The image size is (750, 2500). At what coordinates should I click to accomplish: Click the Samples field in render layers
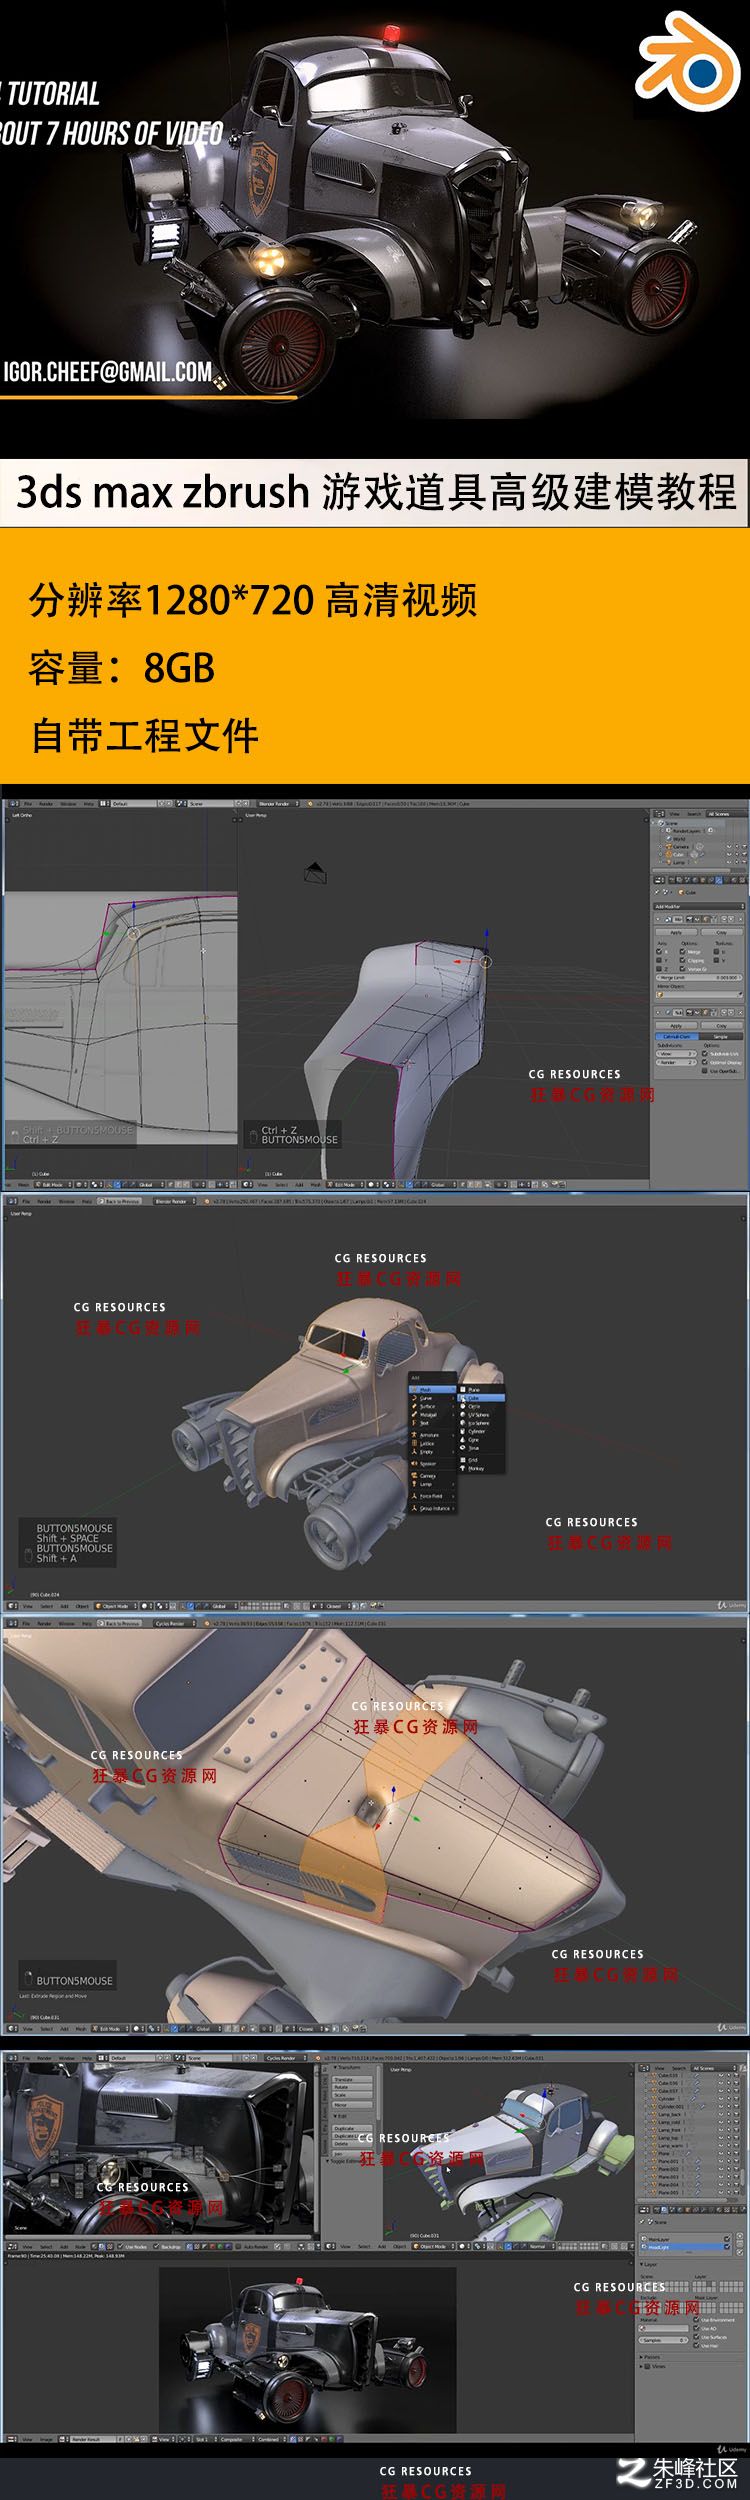click(x=663, y=2340)
